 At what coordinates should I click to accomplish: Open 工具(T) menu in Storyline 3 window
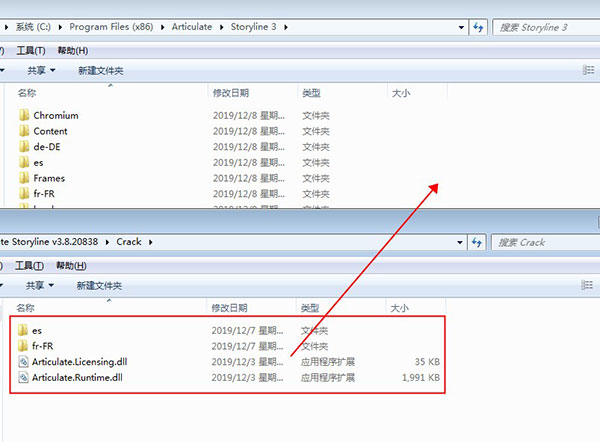[x=31, y=51]
